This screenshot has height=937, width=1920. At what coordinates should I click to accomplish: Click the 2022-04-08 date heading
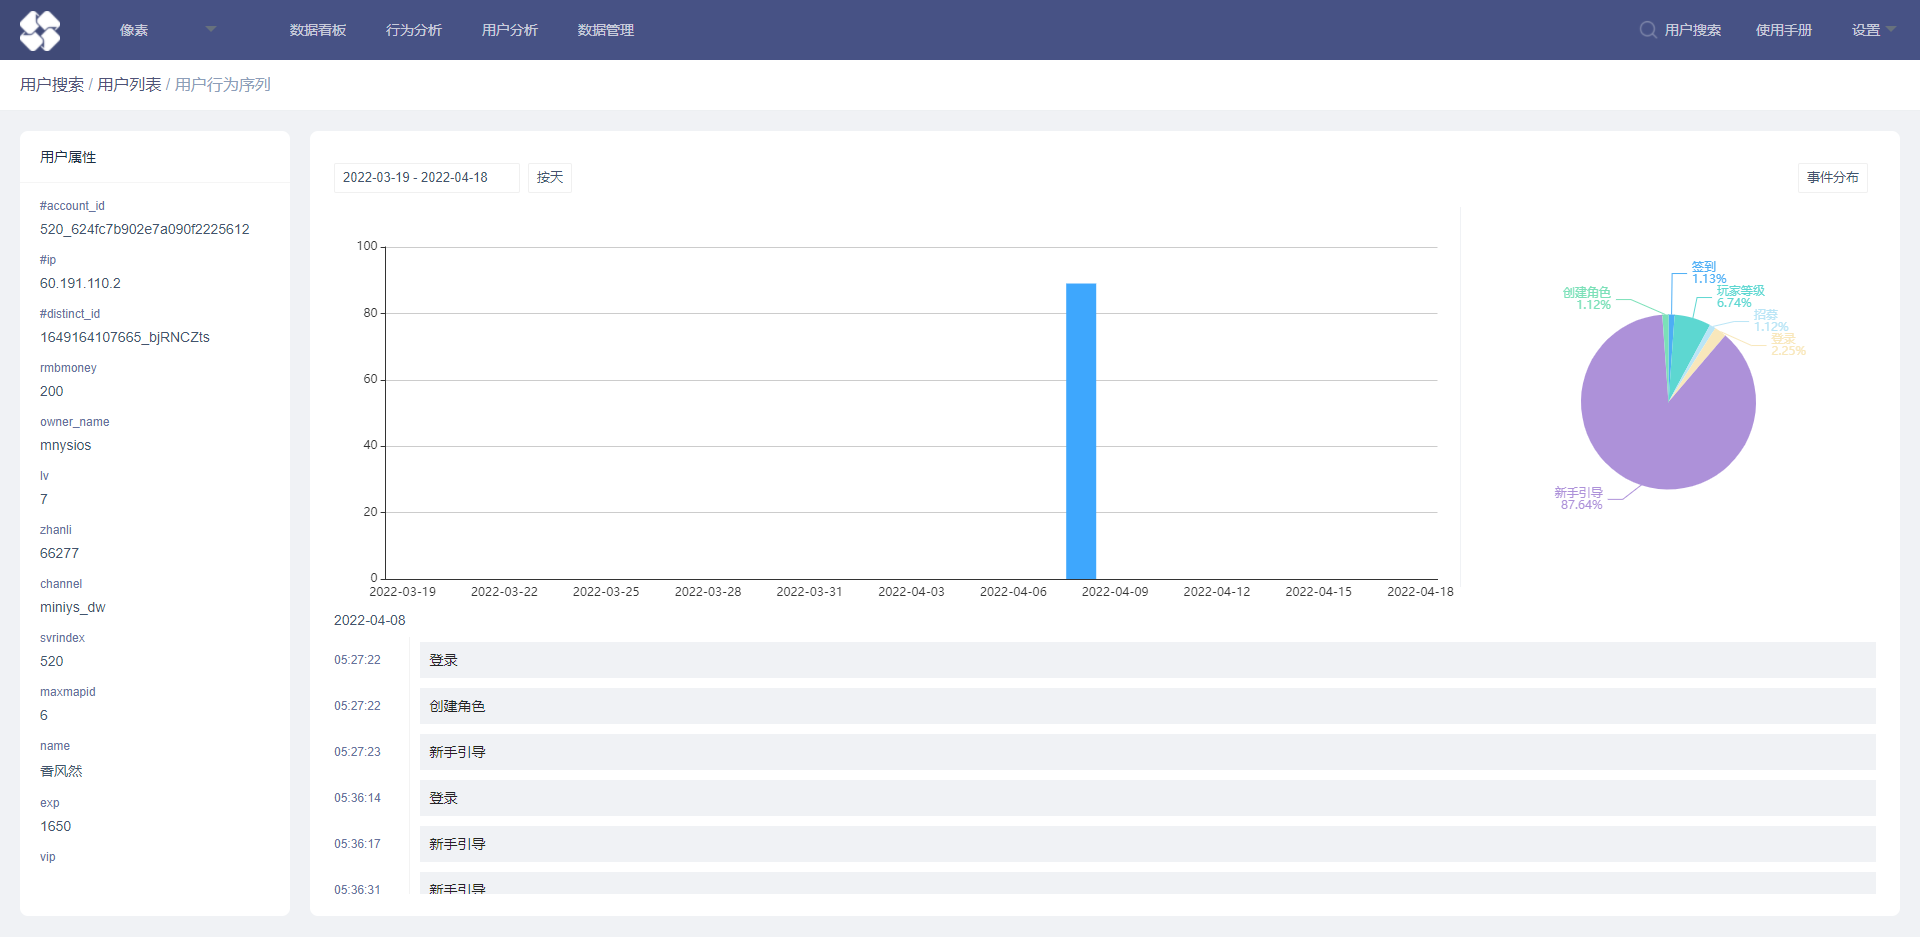(x=370, y=620)
